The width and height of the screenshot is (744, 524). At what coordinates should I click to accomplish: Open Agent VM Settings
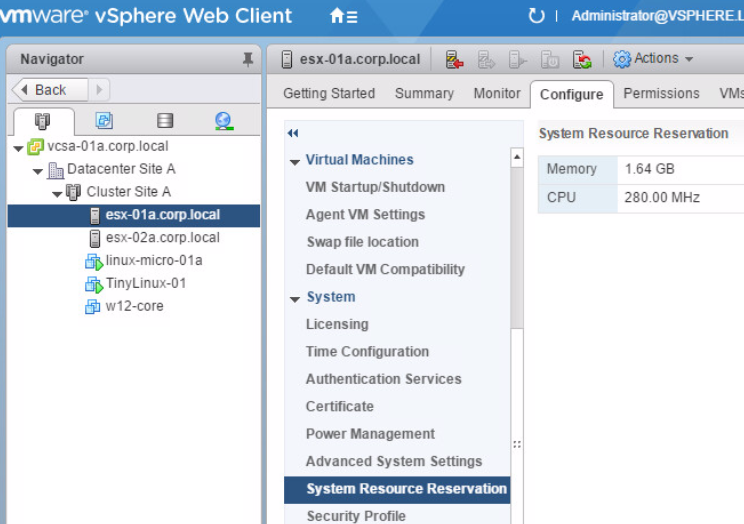[x=365, y=215]
